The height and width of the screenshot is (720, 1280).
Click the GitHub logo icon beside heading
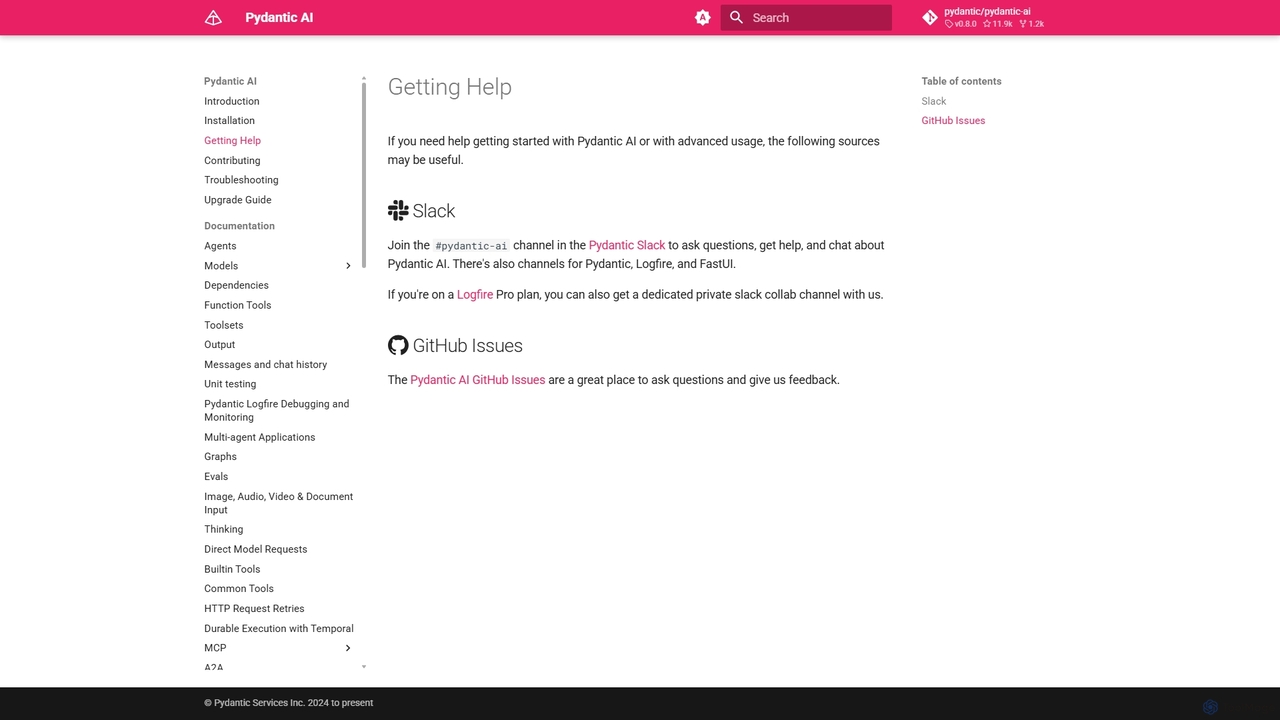(x=398, y=345)
